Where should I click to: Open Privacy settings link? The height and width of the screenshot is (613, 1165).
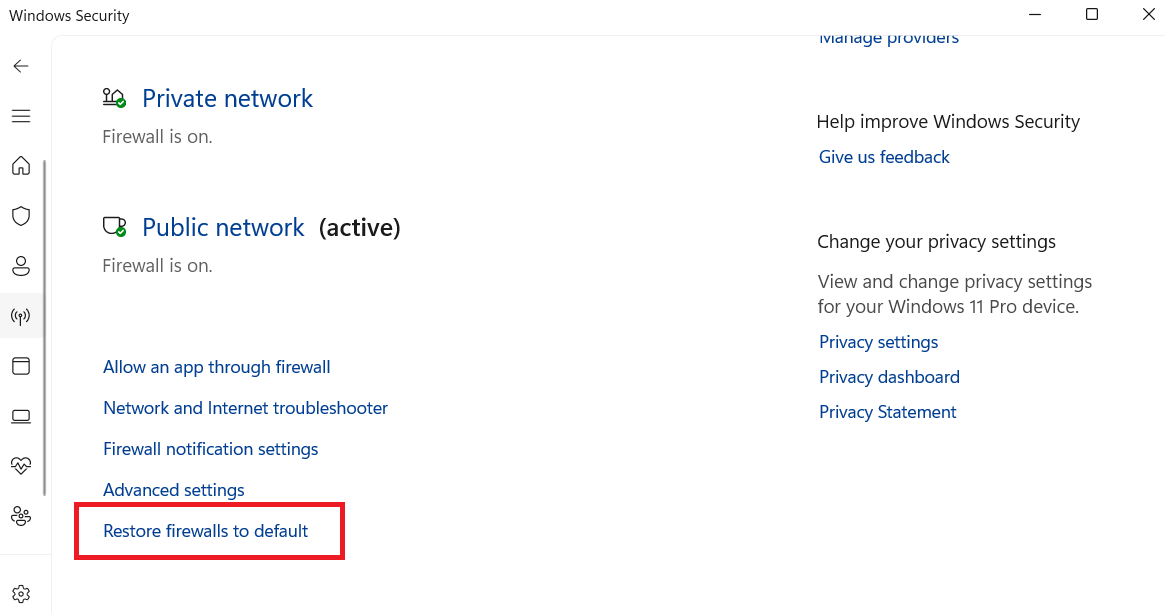pos(878,342)
